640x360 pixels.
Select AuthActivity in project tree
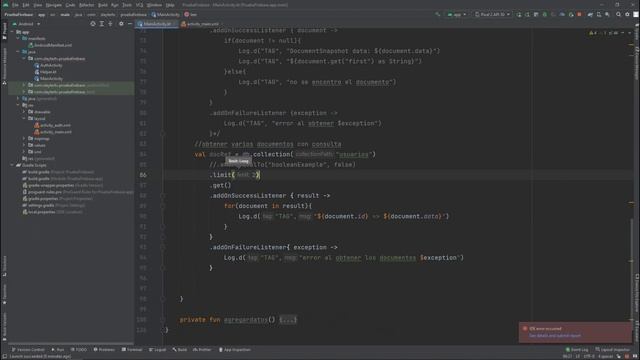tap(48, 65)
